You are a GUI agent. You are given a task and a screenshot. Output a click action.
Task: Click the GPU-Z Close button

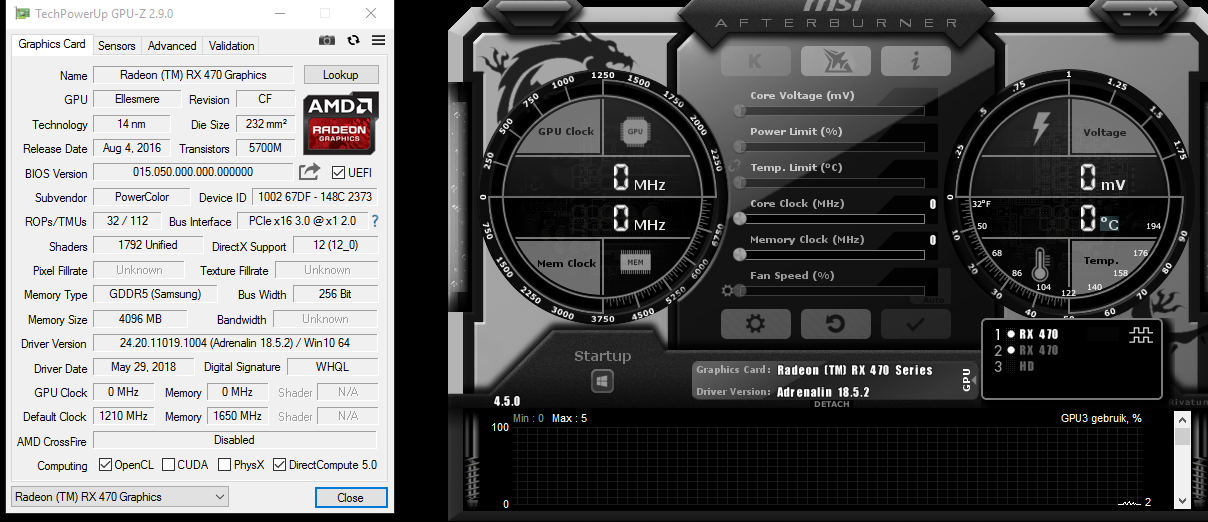(350, 497)
